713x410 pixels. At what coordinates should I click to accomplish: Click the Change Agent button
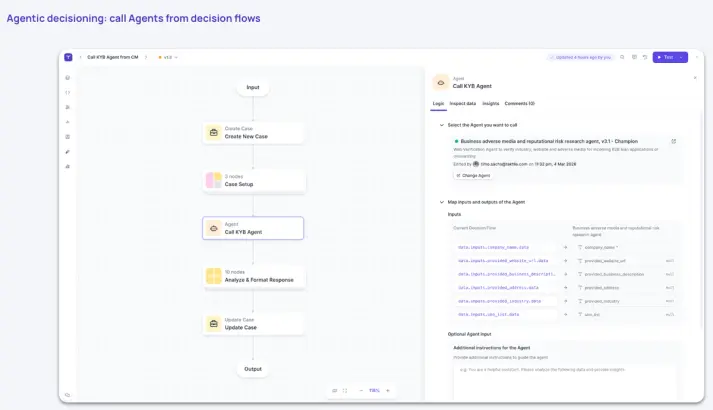pos(473,175)
